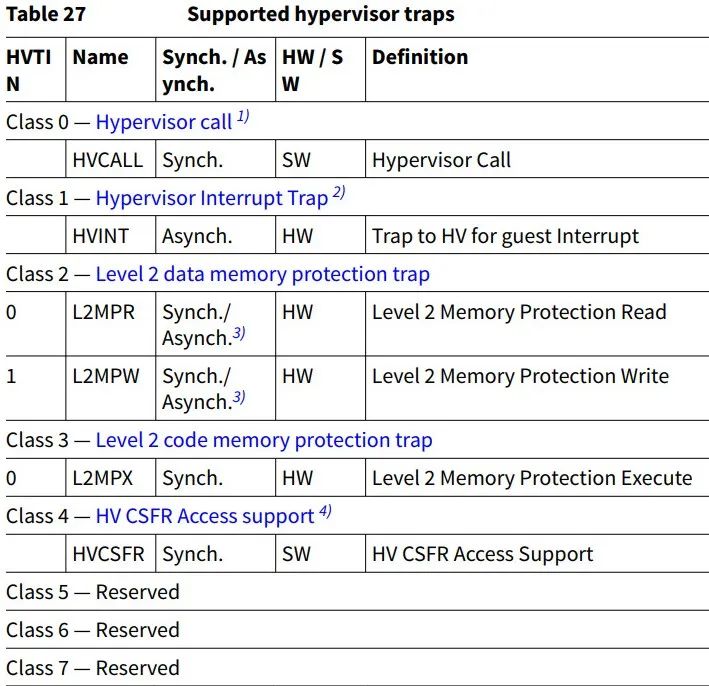The image size is (709, 686).
Task: Click footnote 2 after Hypervisor Interrupt Trap
Action: (x=339, y=193)
